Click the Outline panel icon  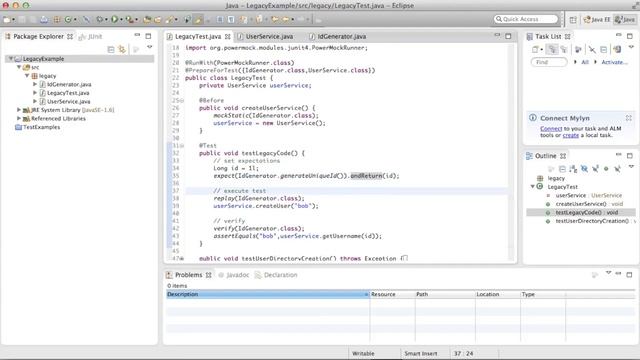[x=529, y=156]
